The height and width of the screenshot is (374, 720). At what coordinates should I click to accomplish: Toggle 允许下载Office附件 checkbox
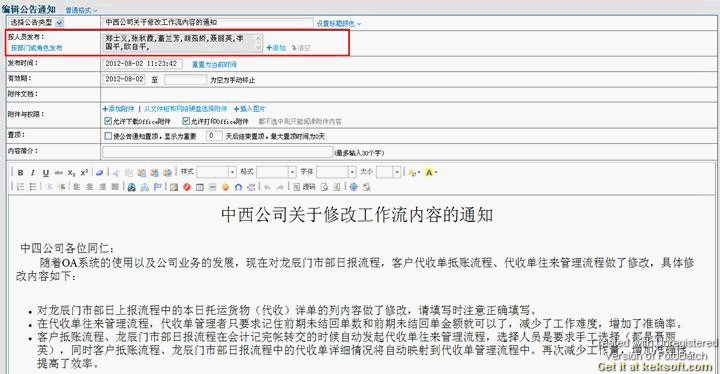[x=108, y=121]
